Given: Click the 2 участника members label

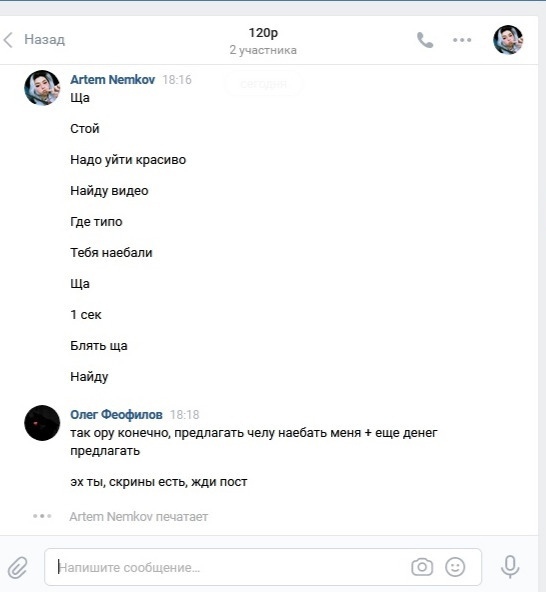Looking at the screenshot, I should coord(263,50).
